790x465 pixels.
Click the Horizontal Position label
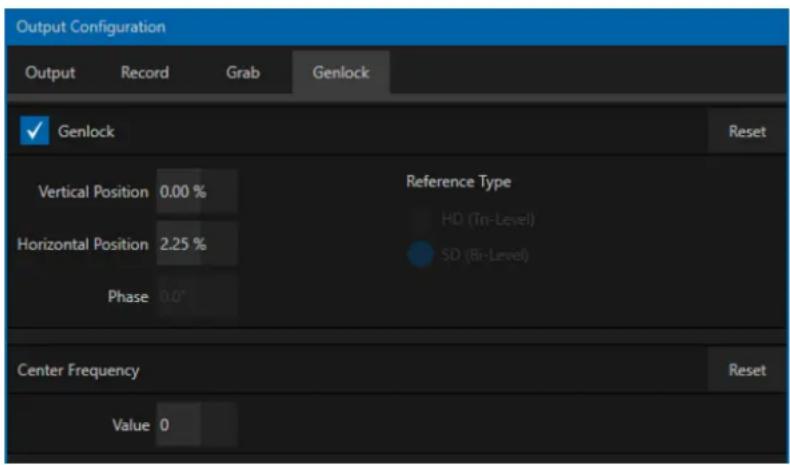83,244
